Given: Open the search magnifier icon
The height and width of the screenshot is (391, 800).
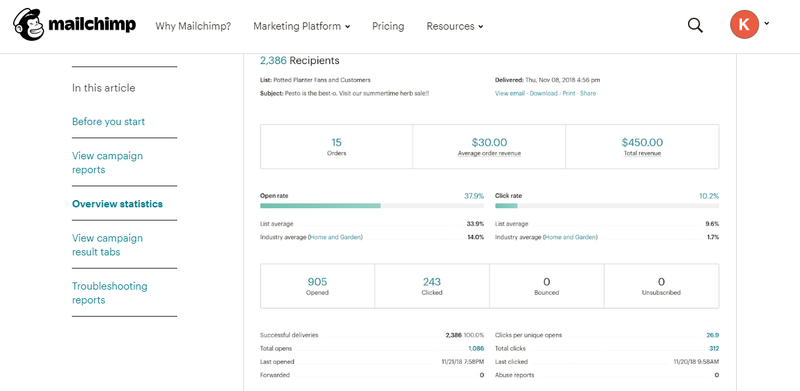Looking at the screenshot, I should (695, 26).
